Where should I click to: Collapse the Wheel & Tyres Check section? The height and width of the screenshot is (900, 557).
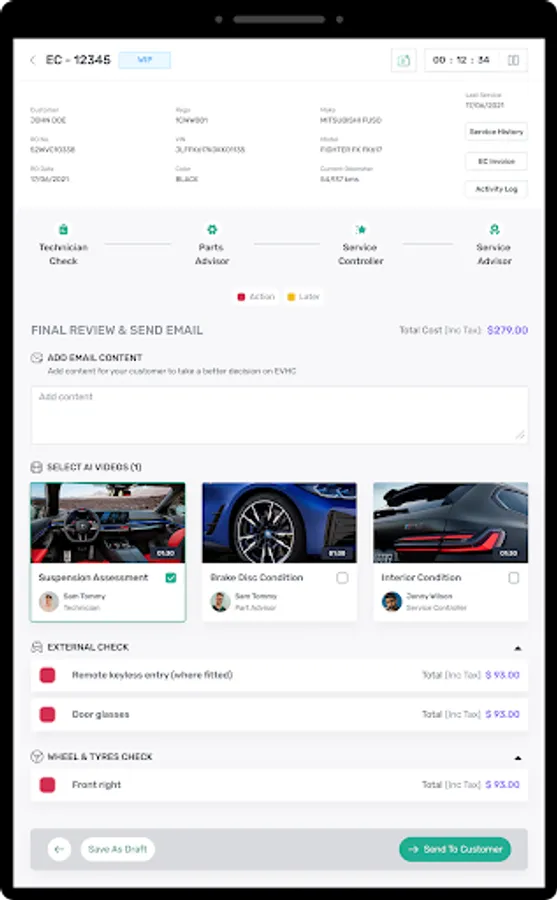(x=517, y=758)
